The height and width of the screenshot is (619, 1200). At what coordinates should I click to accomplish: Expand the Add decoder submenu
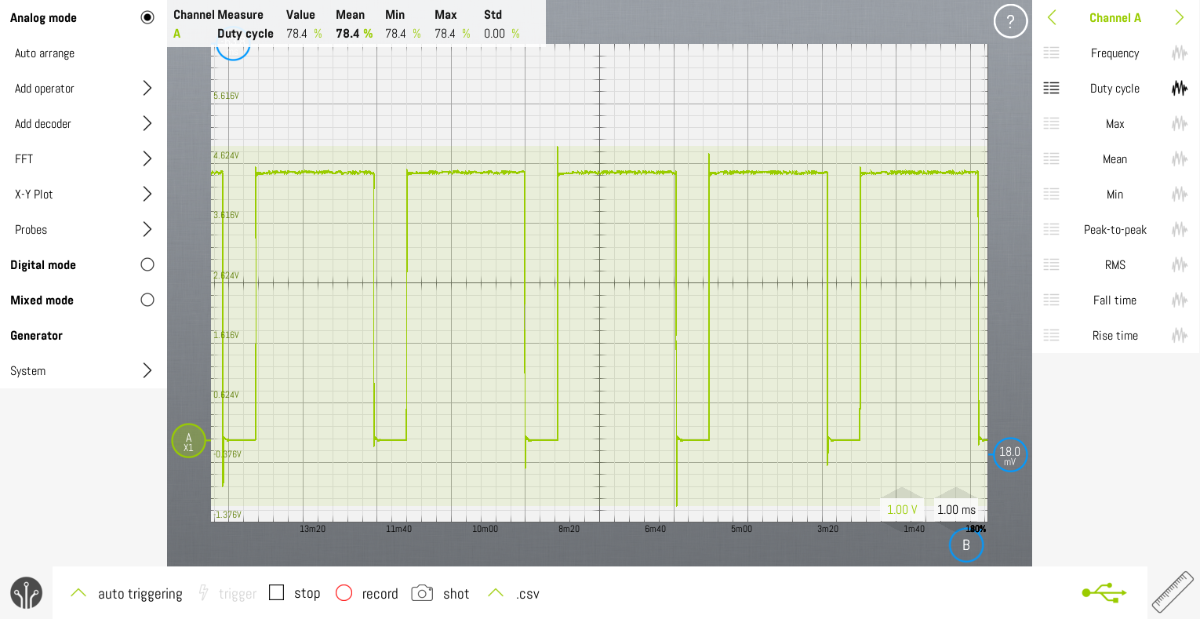(x=147, y=123)
